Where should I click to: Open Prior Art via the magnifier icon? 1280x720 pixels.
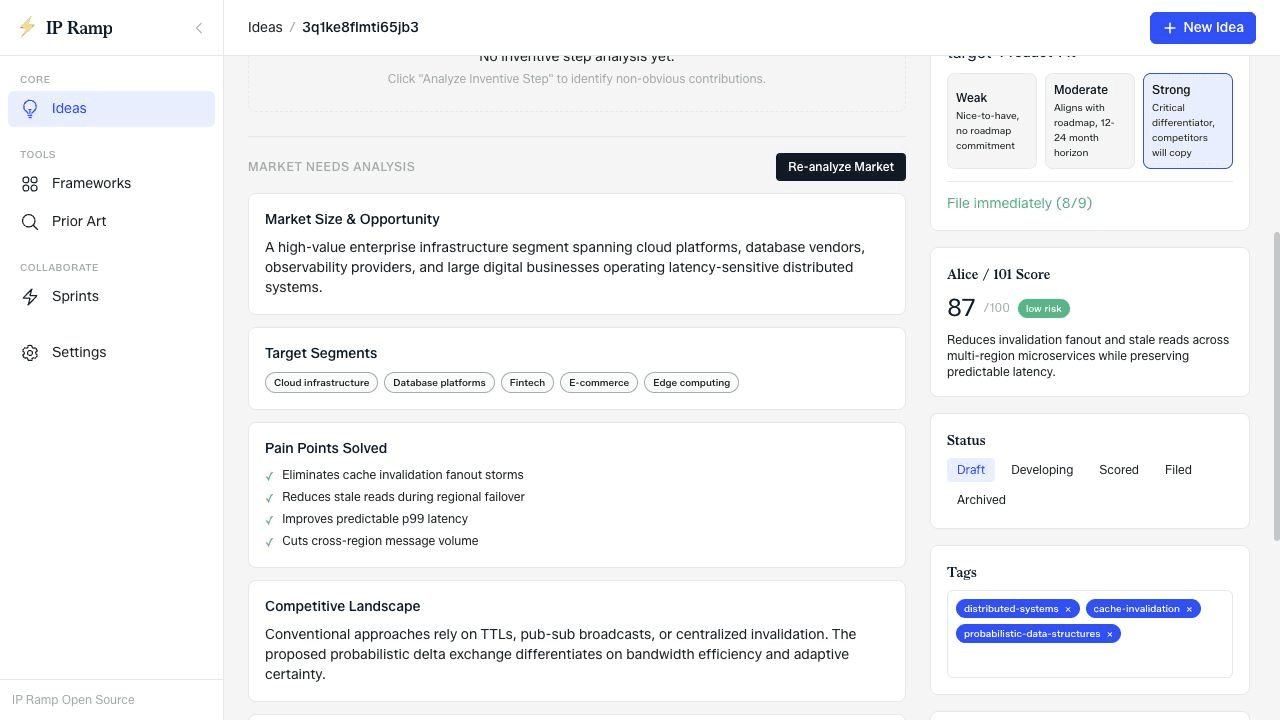[30, 222]
